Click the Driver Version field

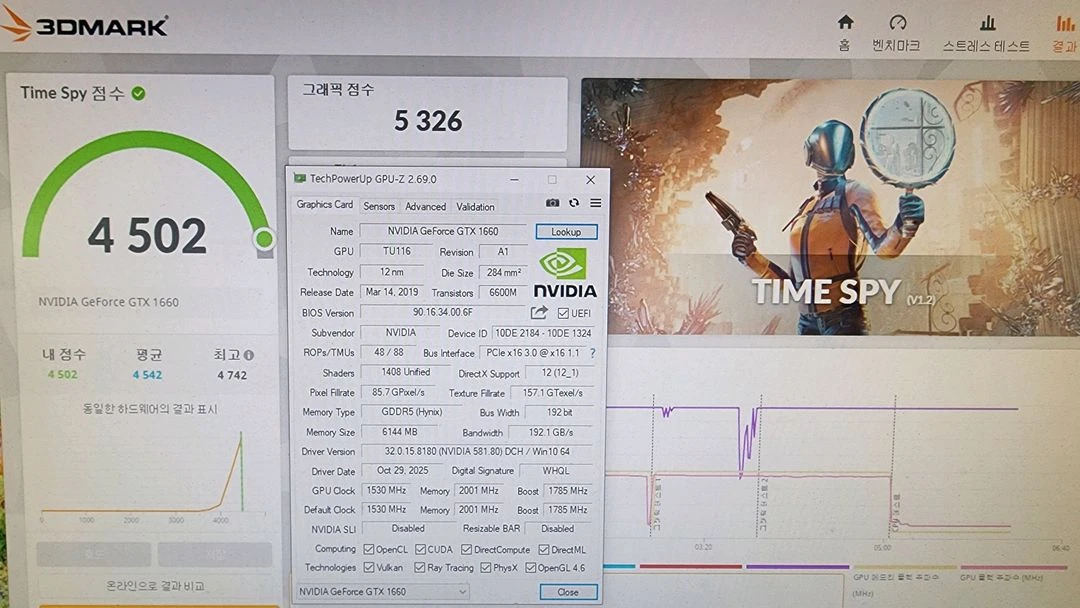pos(477,452)
